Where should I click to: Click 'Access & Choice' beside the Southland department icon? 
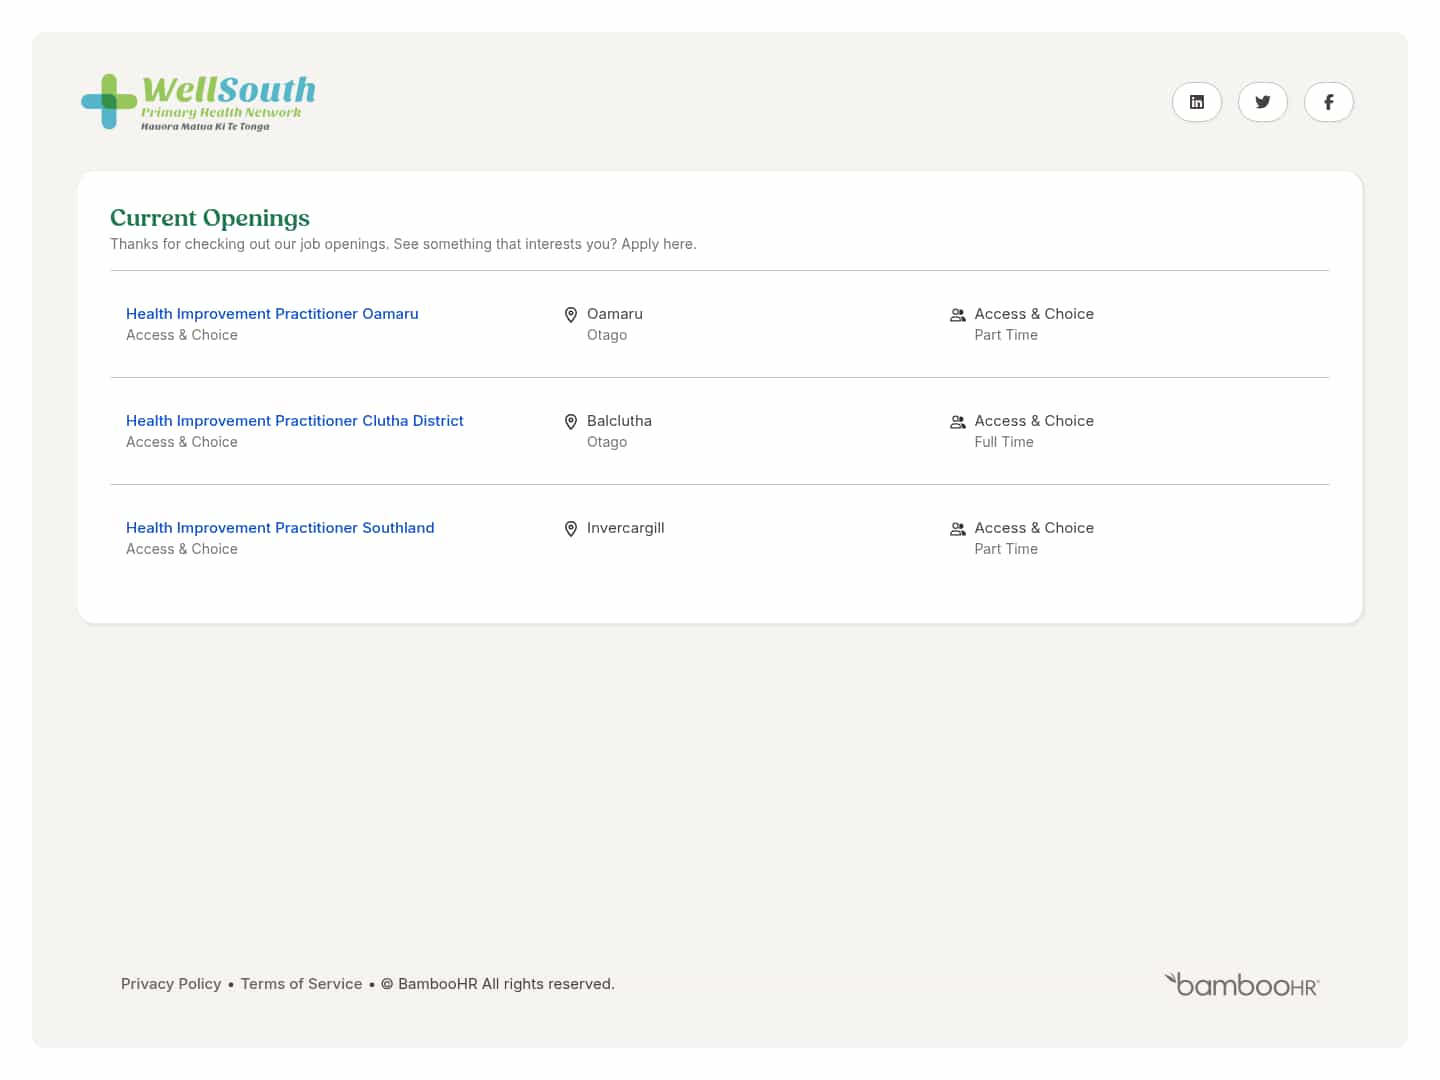click(1034, 528)
